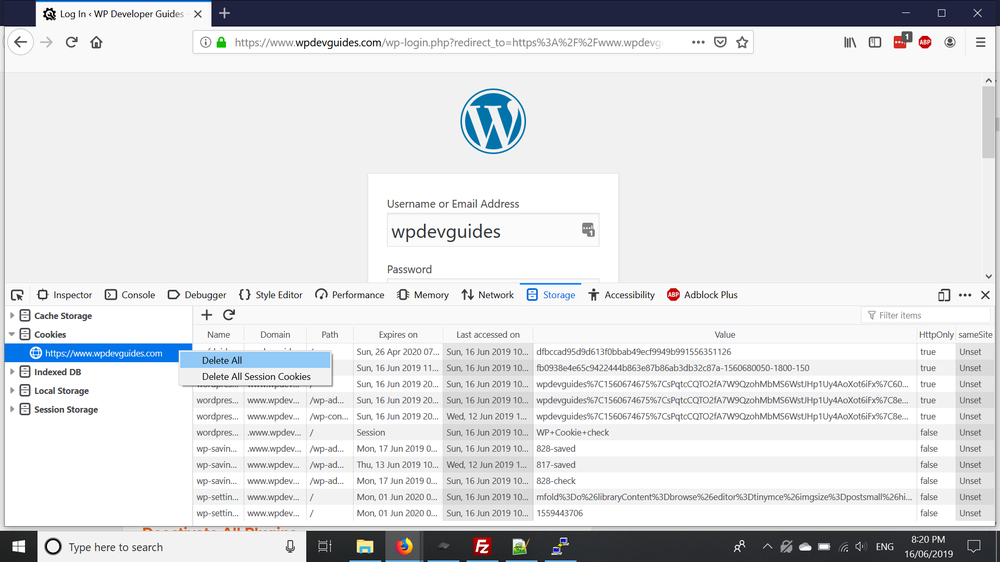The width and height of the screenshot is (1000, 562).
Task: Open the Firefox account icon
Action: click(950, 42)
